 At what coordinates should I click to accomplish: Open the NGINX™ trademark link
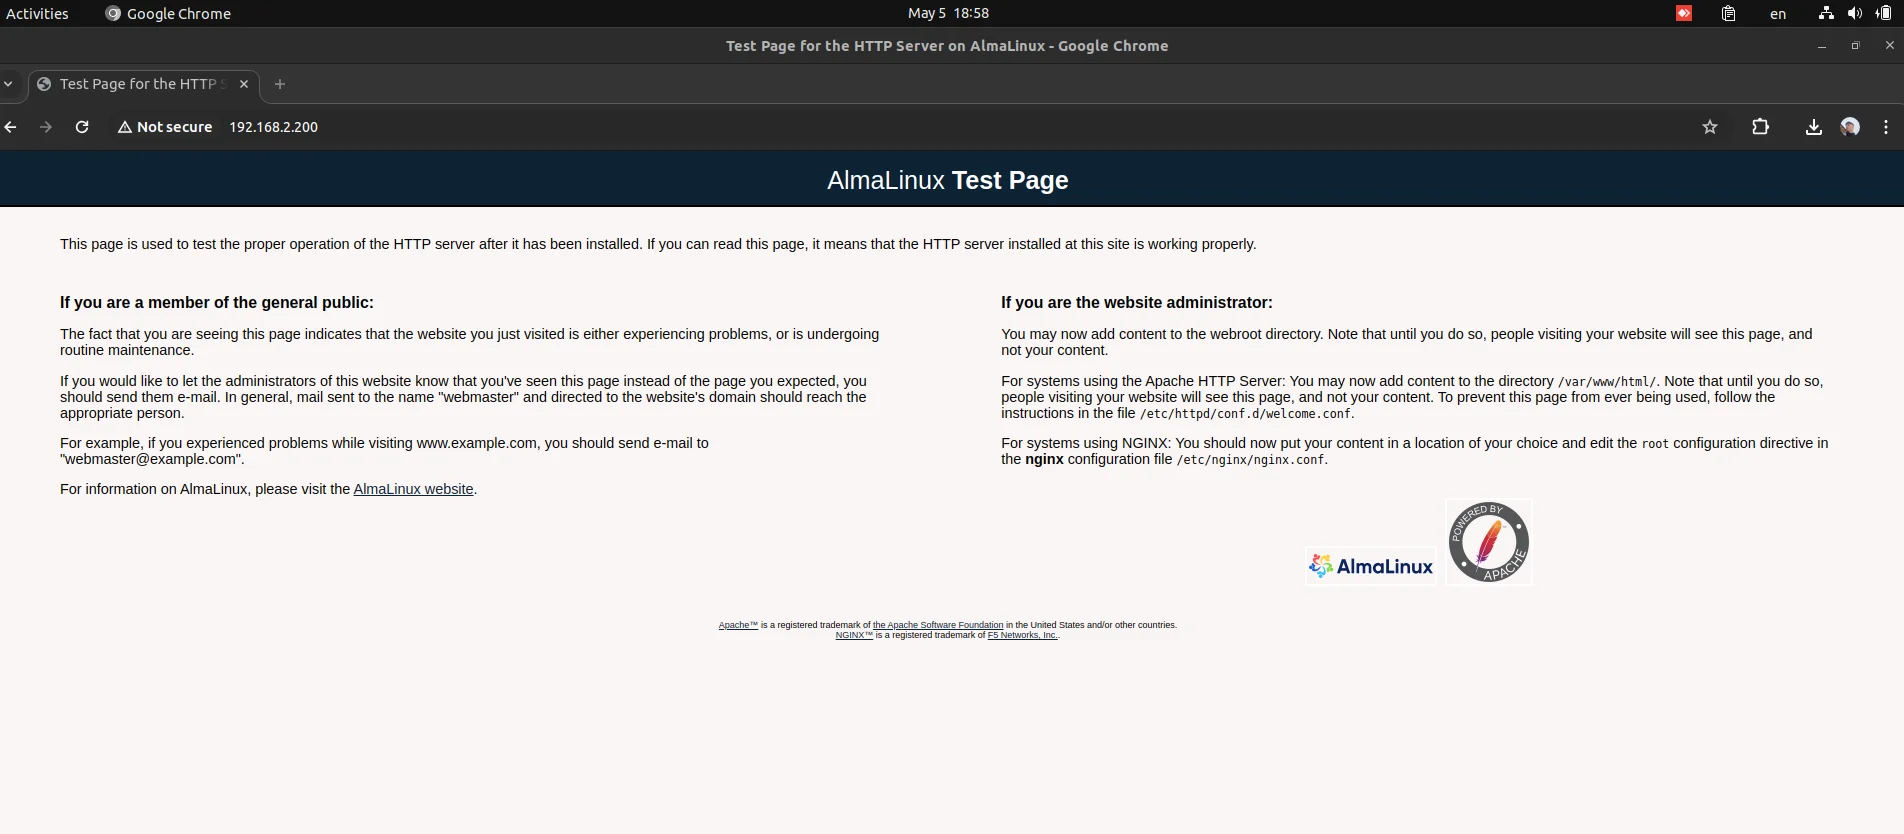pyautogui.click(x=854, y=635)
